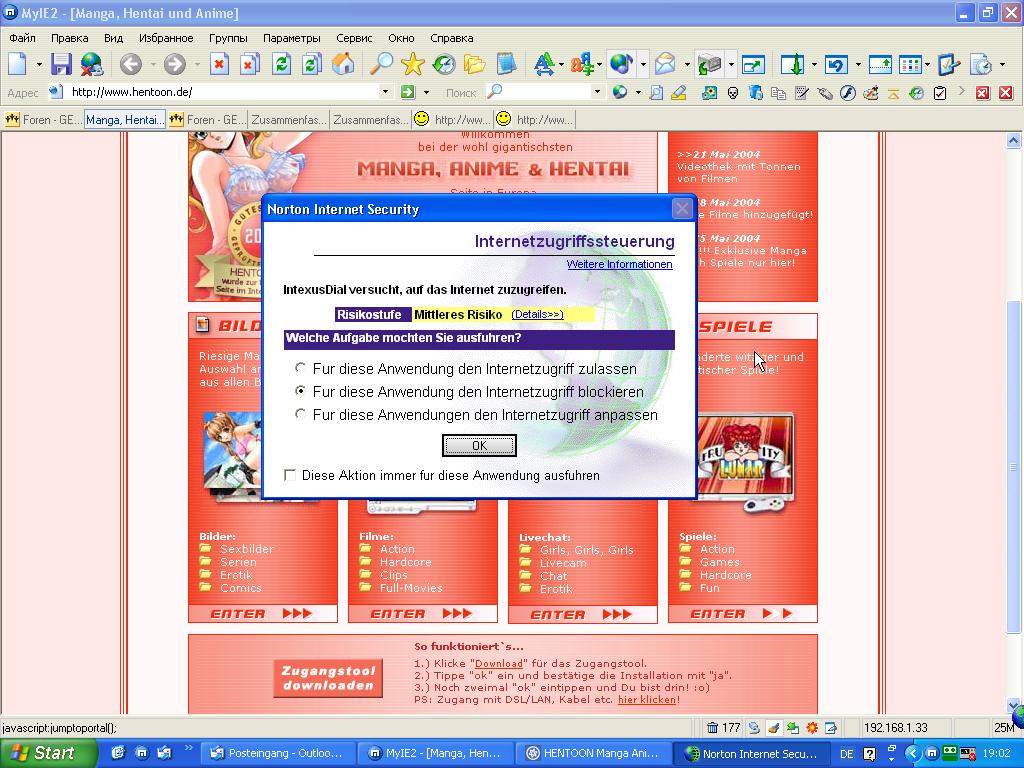Open Favorites star icon
Screen dimensions: 1024x768
[x=413, y=64]
